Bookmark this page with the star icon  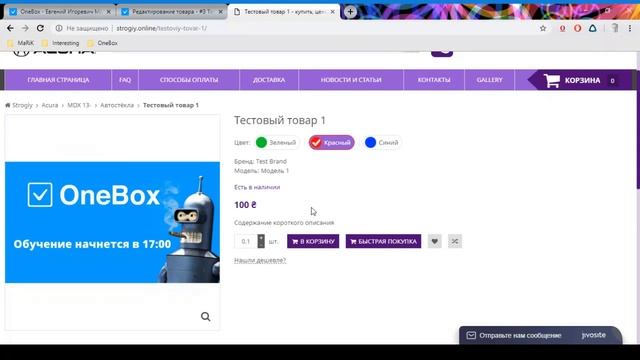tap(543, 28)
